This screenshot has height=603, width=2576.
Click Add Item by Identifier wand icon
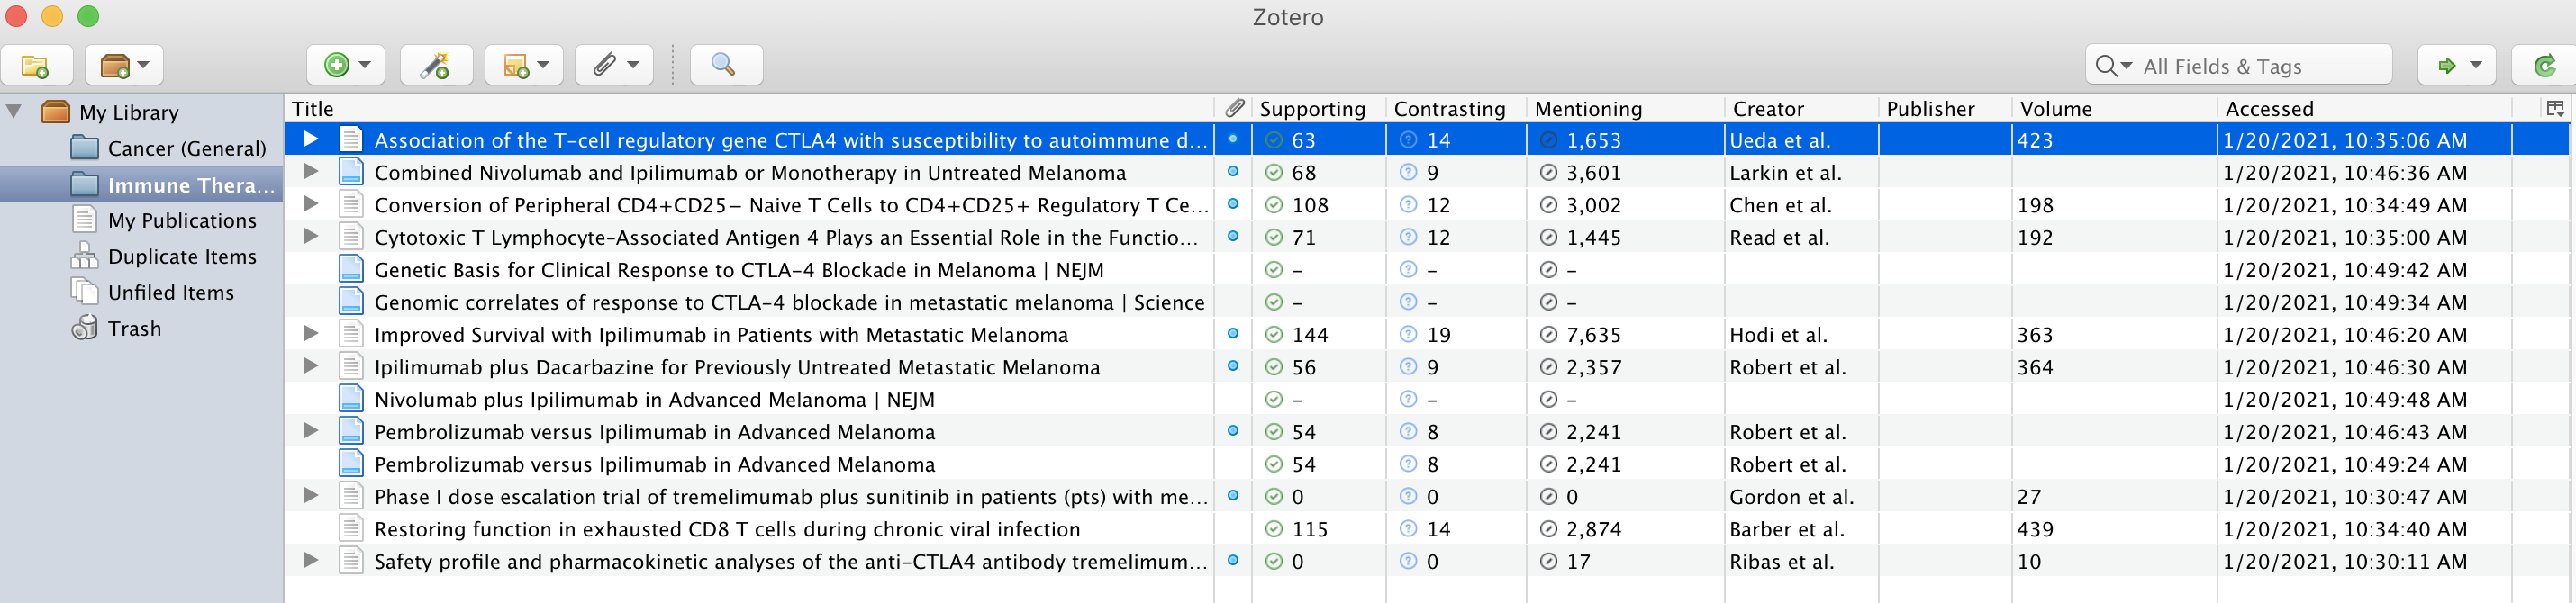click(435, 66)
